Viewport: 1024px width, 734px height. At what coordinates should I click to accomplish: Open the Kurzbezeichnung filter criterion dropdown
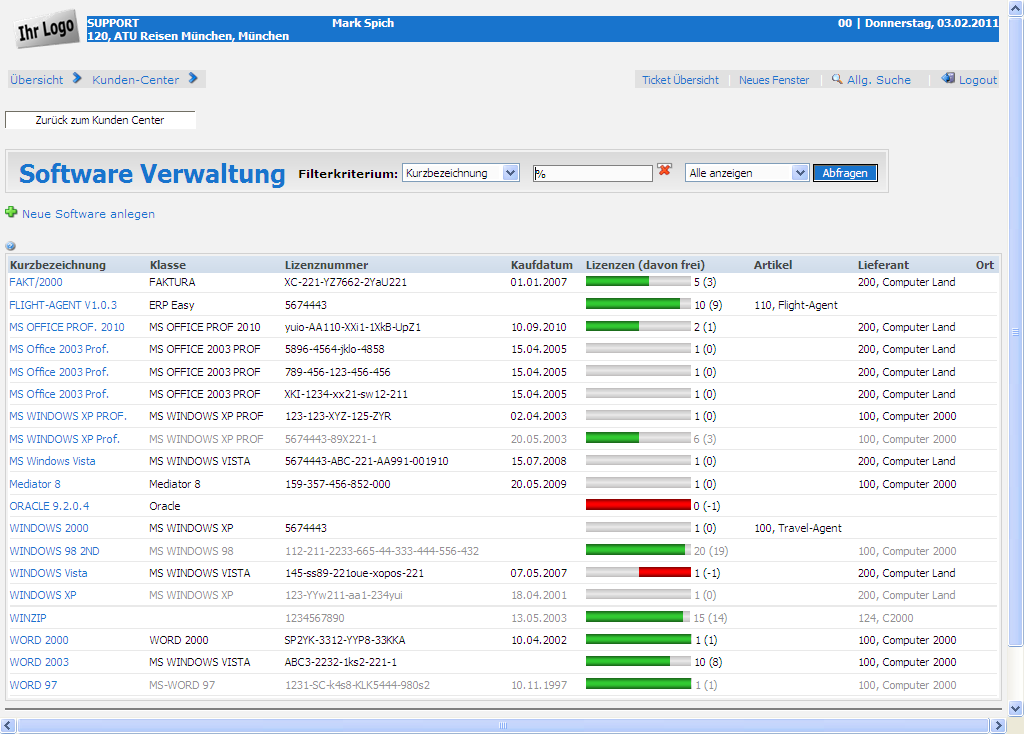coord(461,173)
